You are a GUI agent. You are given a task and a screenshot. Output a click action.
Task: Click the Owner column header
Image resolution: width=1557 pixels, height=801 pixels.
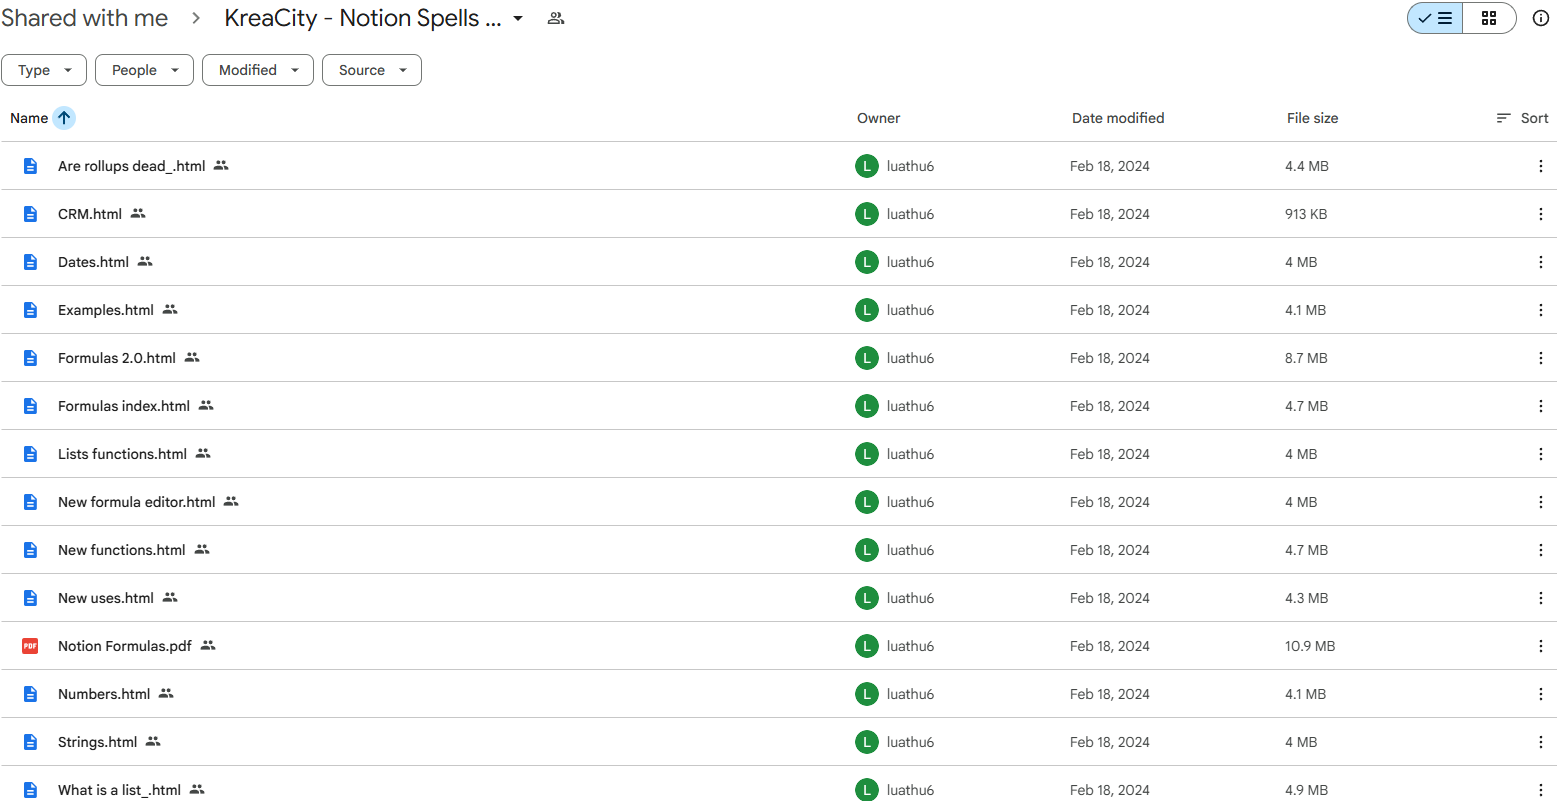(878, 118)
